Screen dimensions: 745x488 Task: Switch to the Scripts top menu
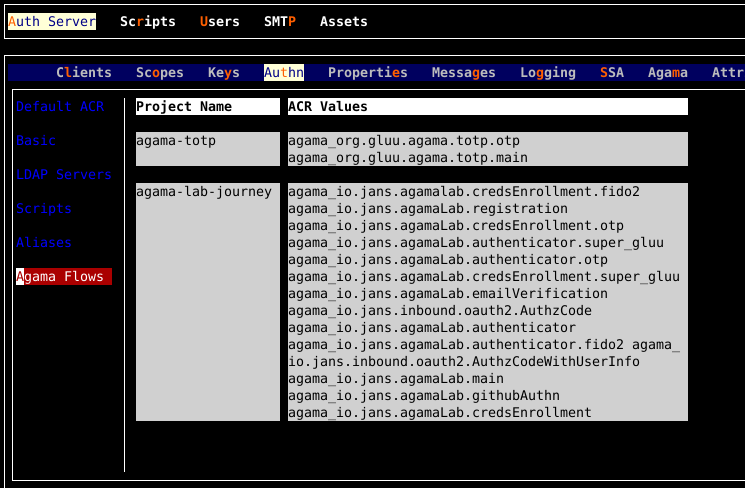[x=147, y=21]
